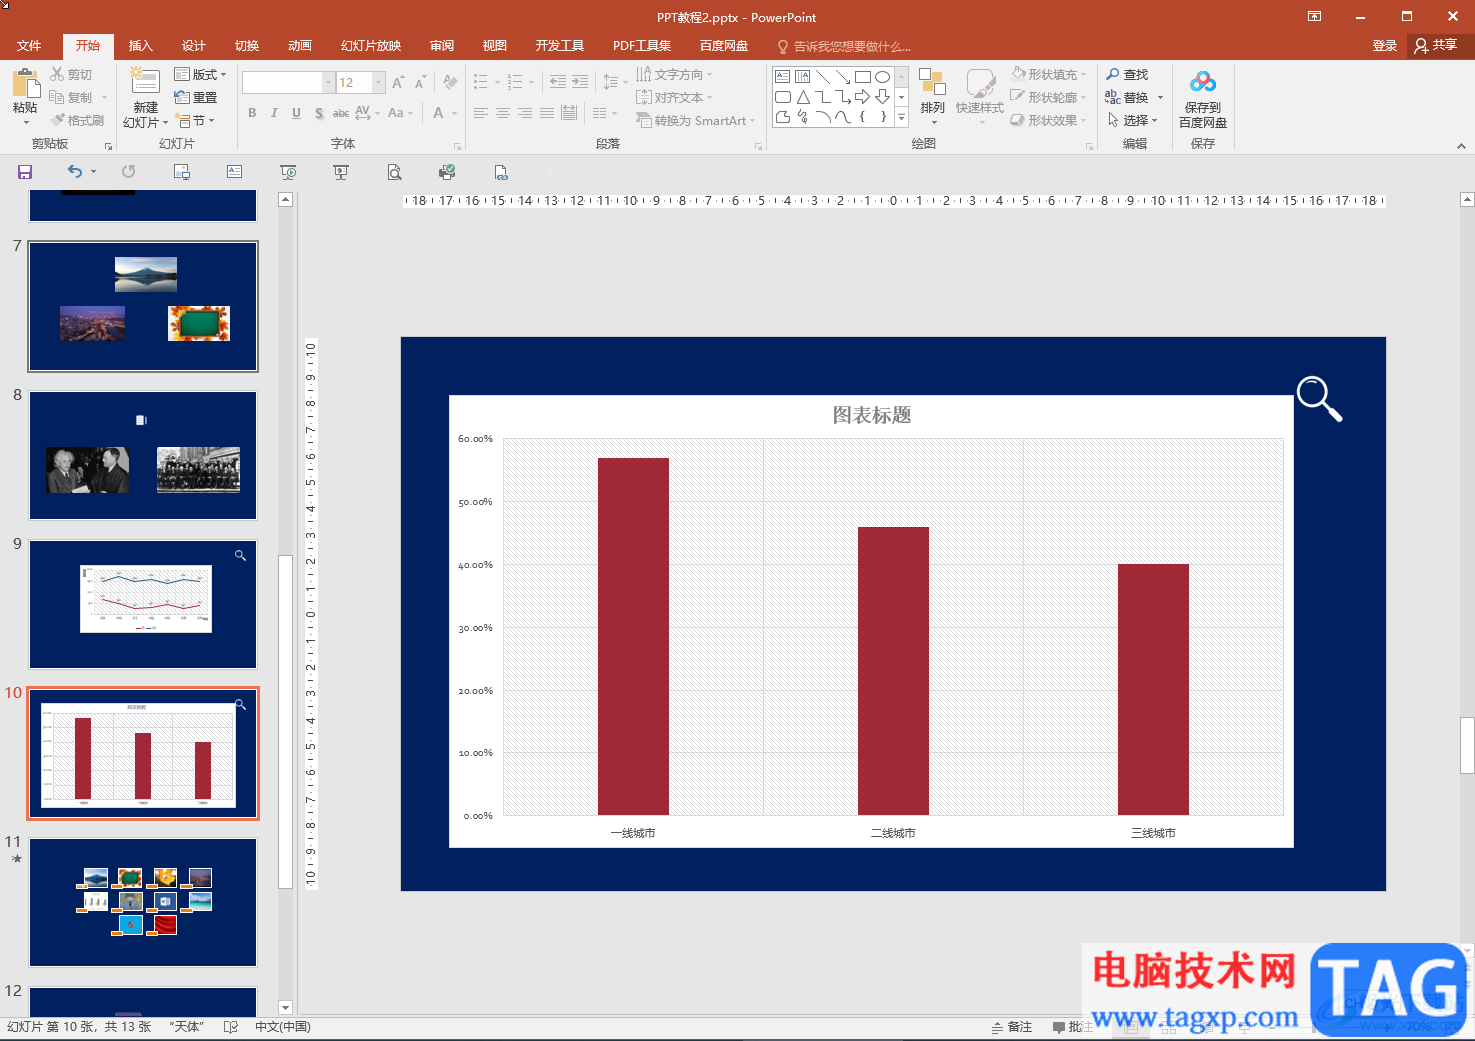Select the triangle shape in shapes gallery

(803, 97)
